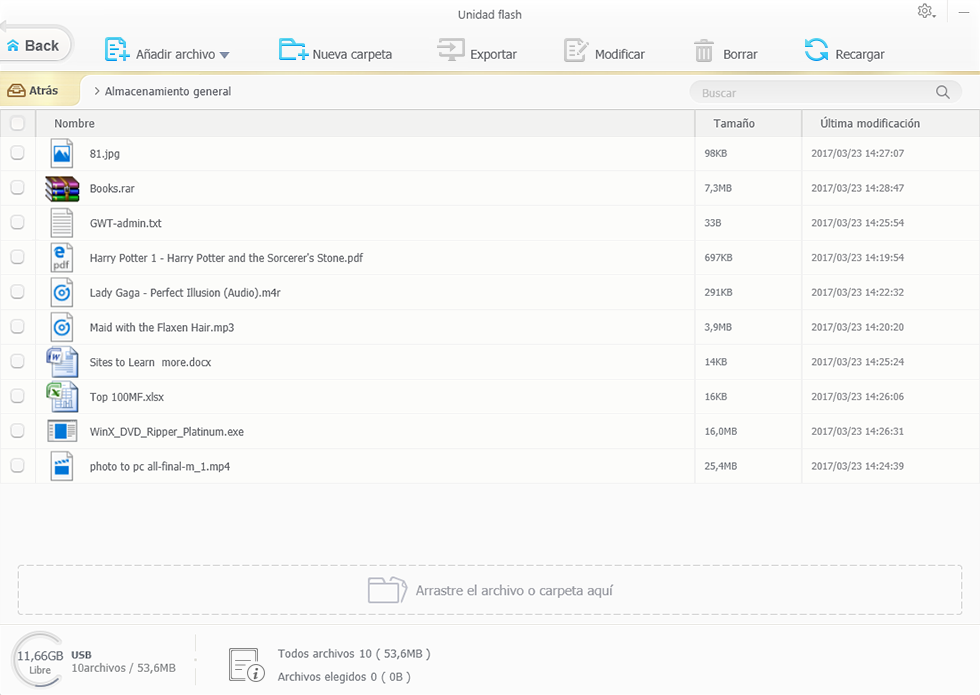Select Maid with the Flaxen Hair.mp3 name
The image size is (980, 695).
point(162,328)
